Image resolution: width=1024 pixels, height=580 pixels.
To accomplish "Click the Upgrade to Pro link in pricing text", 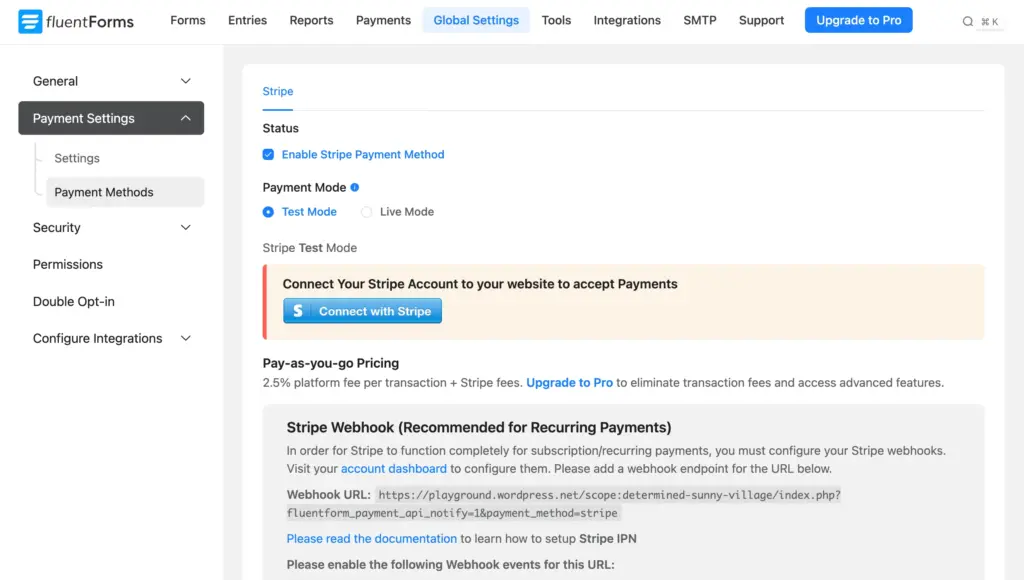I will pyautogui.click(x=569, y=382).
